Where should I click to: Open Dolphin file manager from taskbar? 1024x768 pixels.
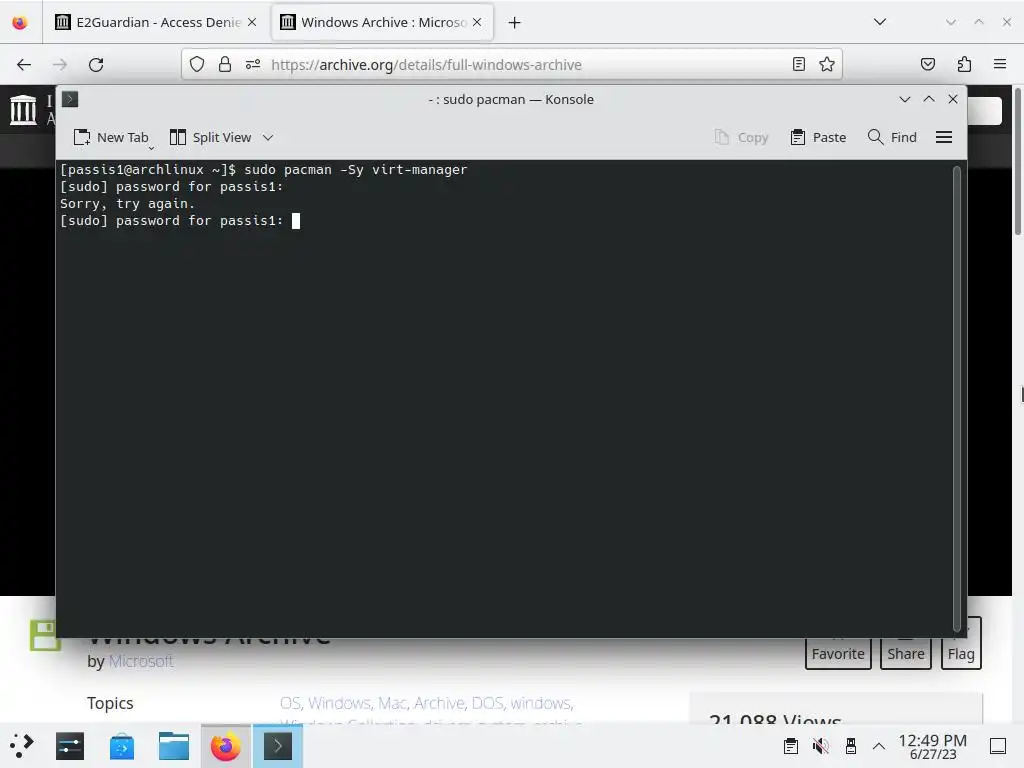(174, 746)
